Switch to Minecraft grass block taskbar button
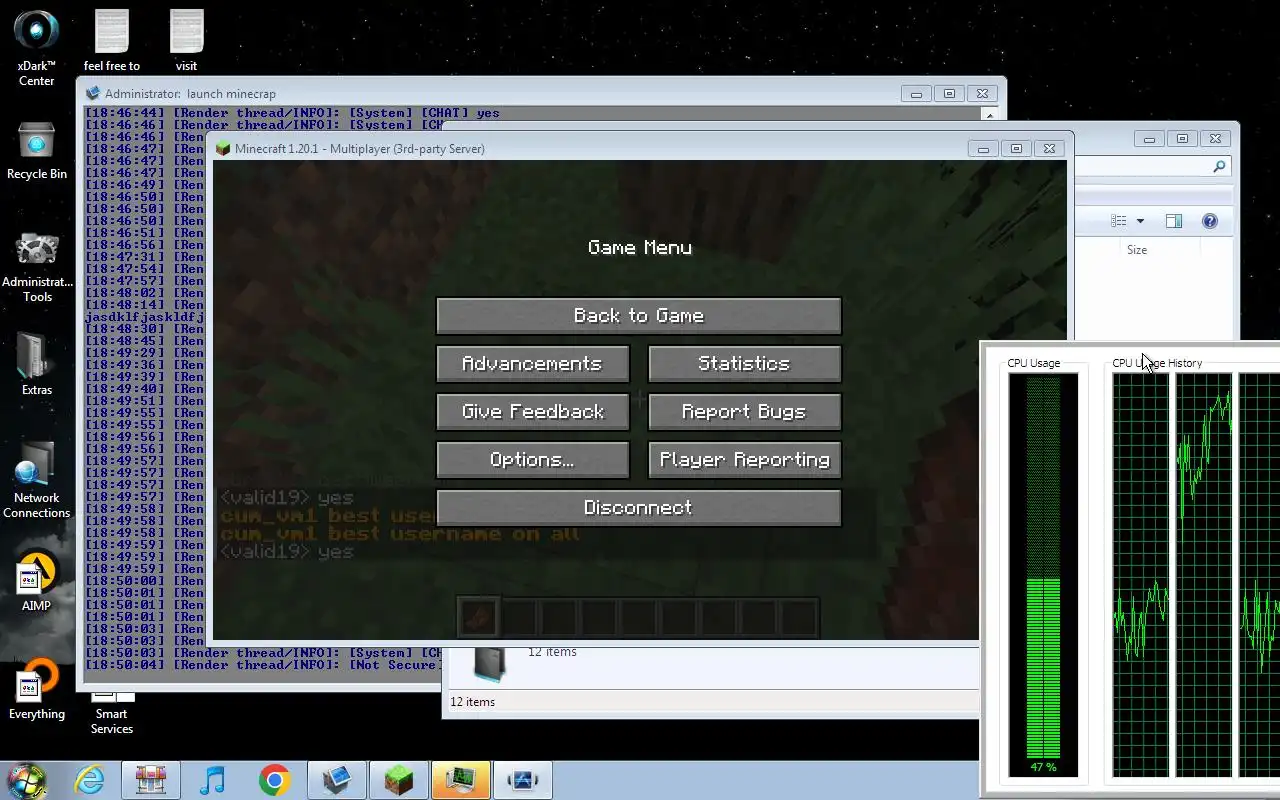The height and width of the screenshot is (800, 1280). (399, 780)
